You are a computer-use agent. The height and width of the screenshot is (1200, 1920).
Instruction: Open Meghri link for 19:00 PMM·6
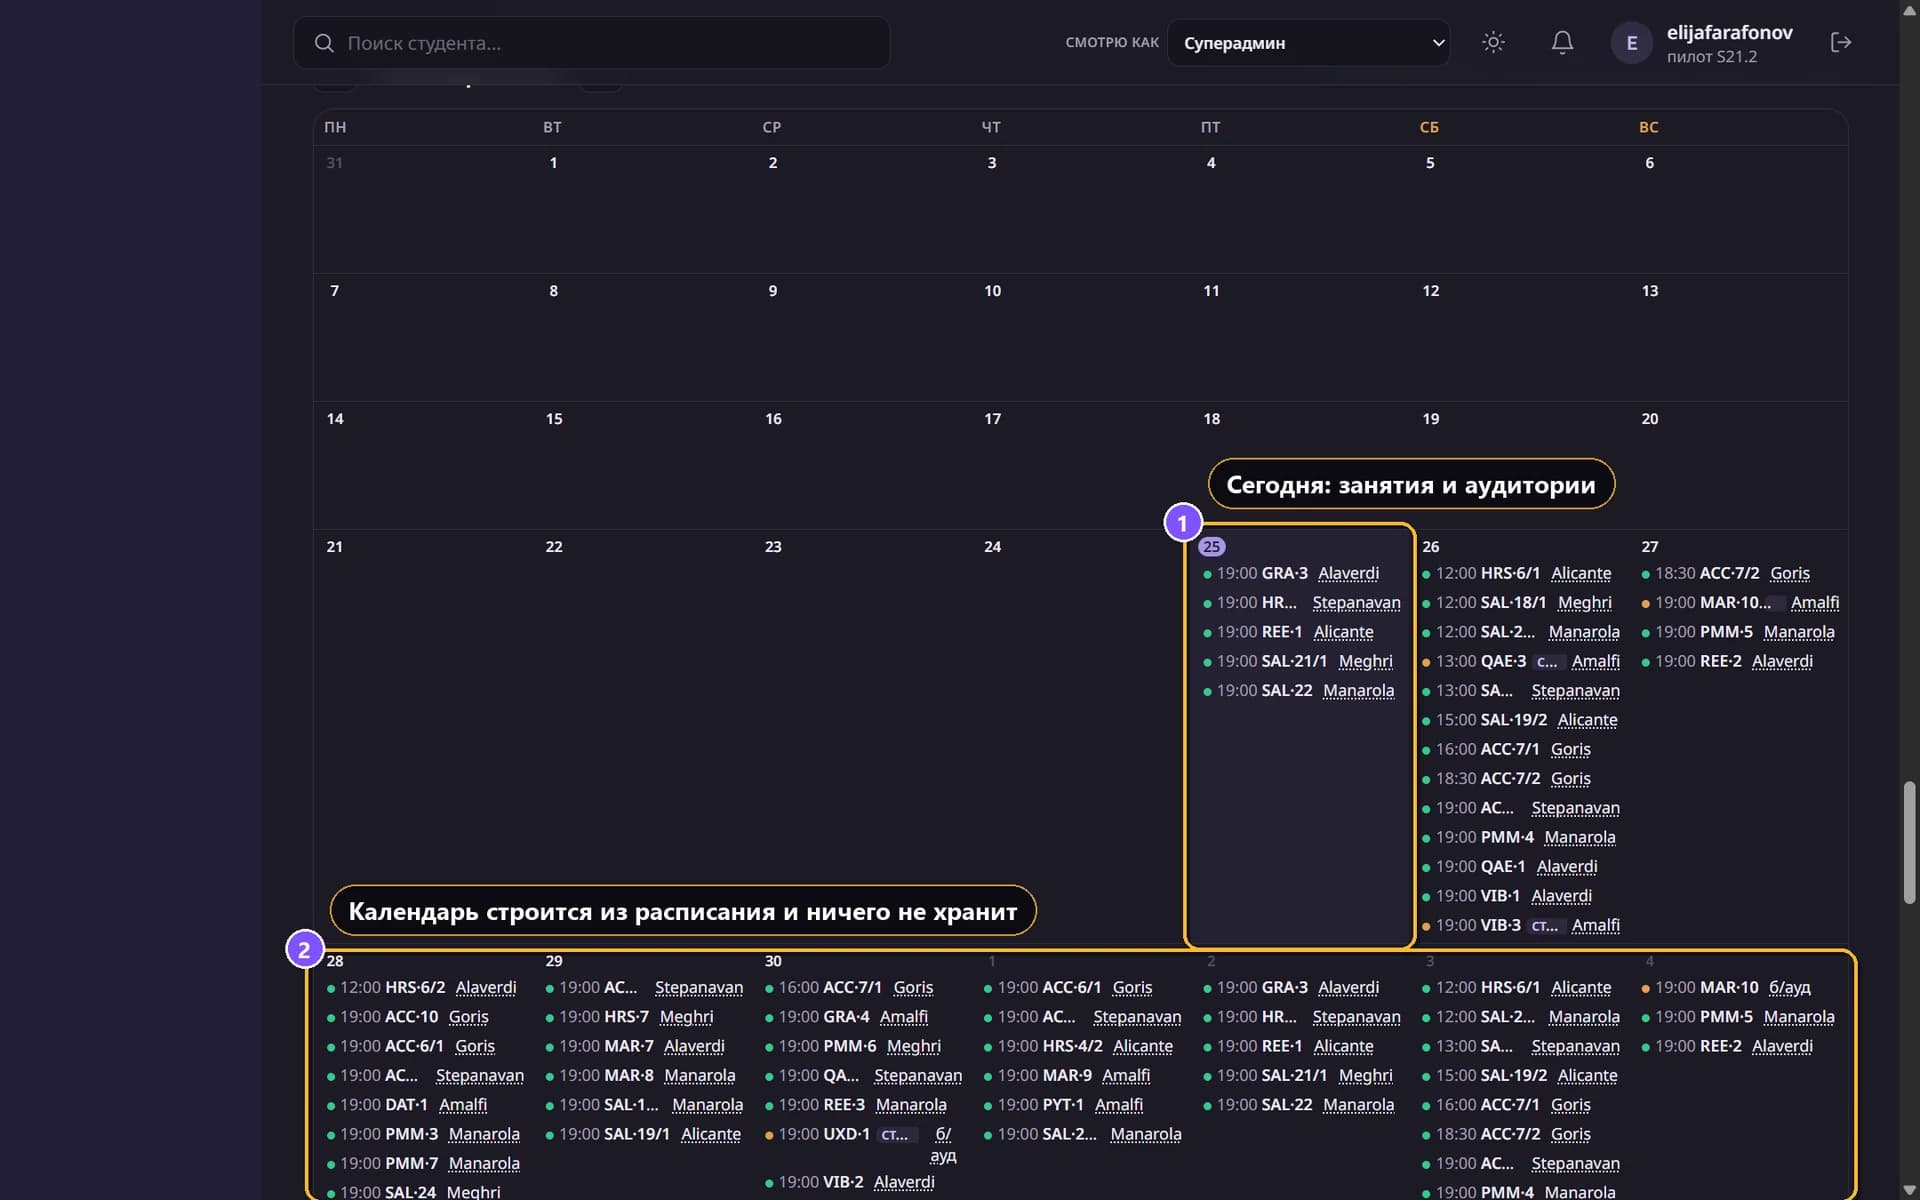(x=913, y=1046)
